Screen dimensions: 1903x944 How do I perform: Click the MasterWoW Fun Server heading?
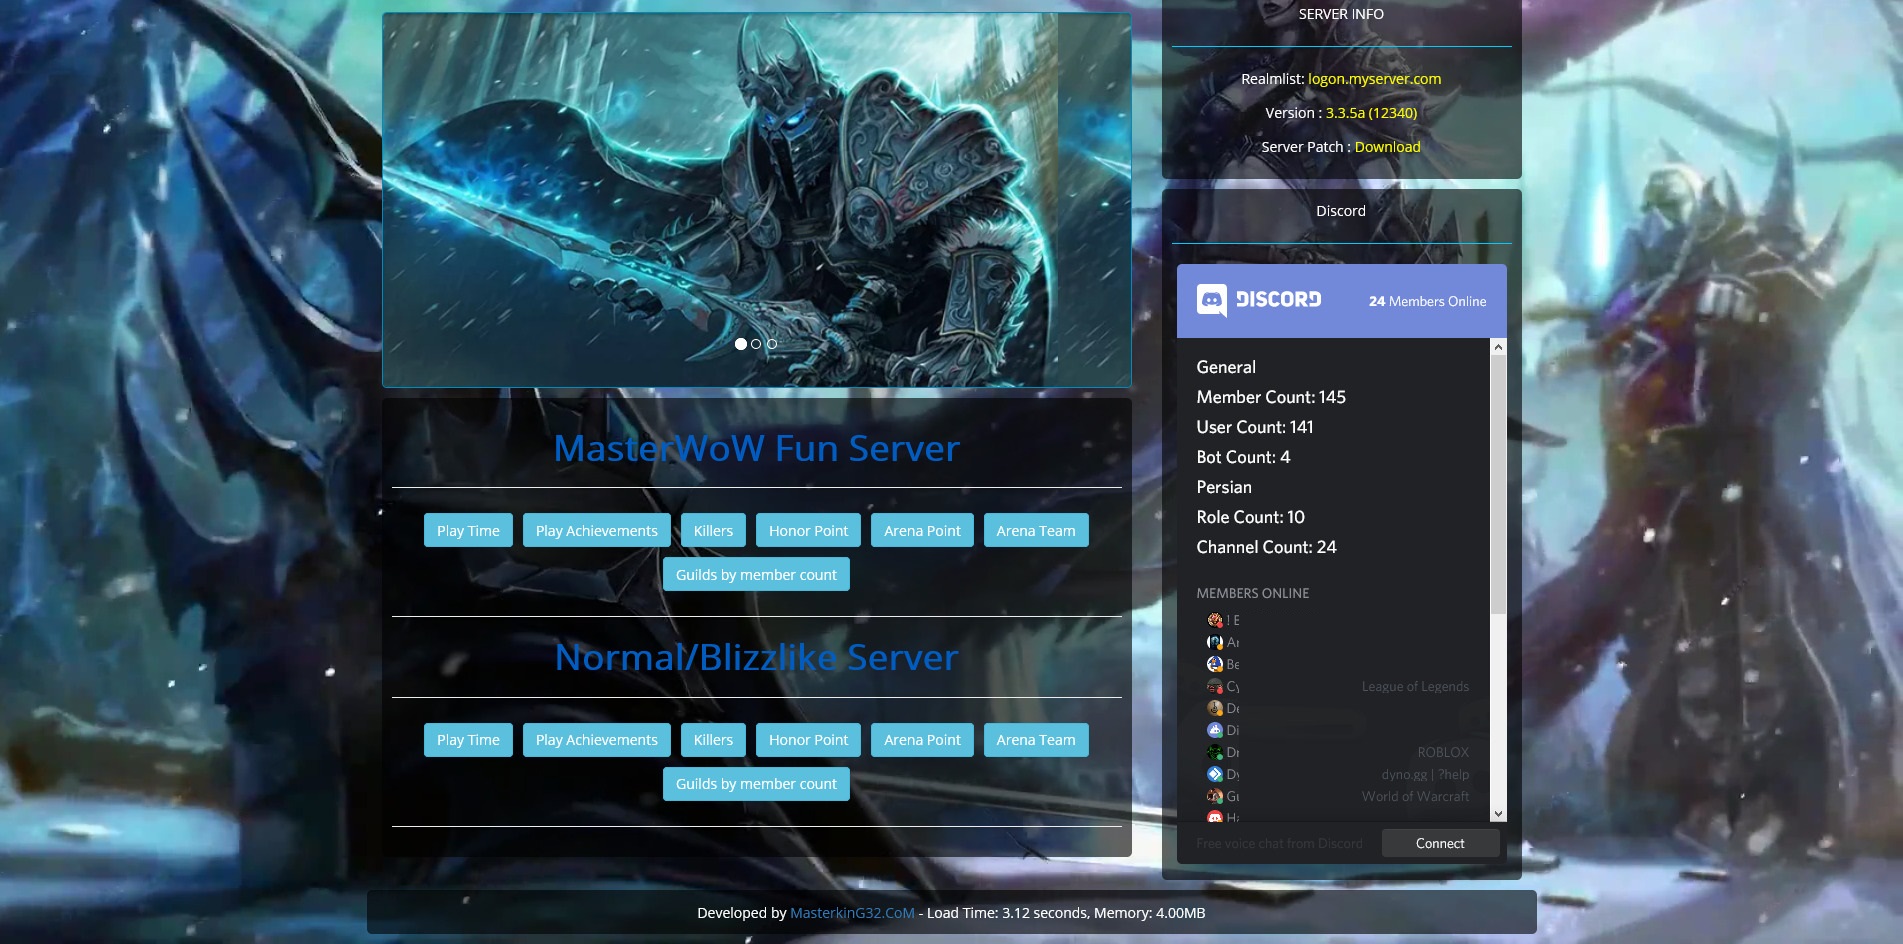click(x=756, y=448)
